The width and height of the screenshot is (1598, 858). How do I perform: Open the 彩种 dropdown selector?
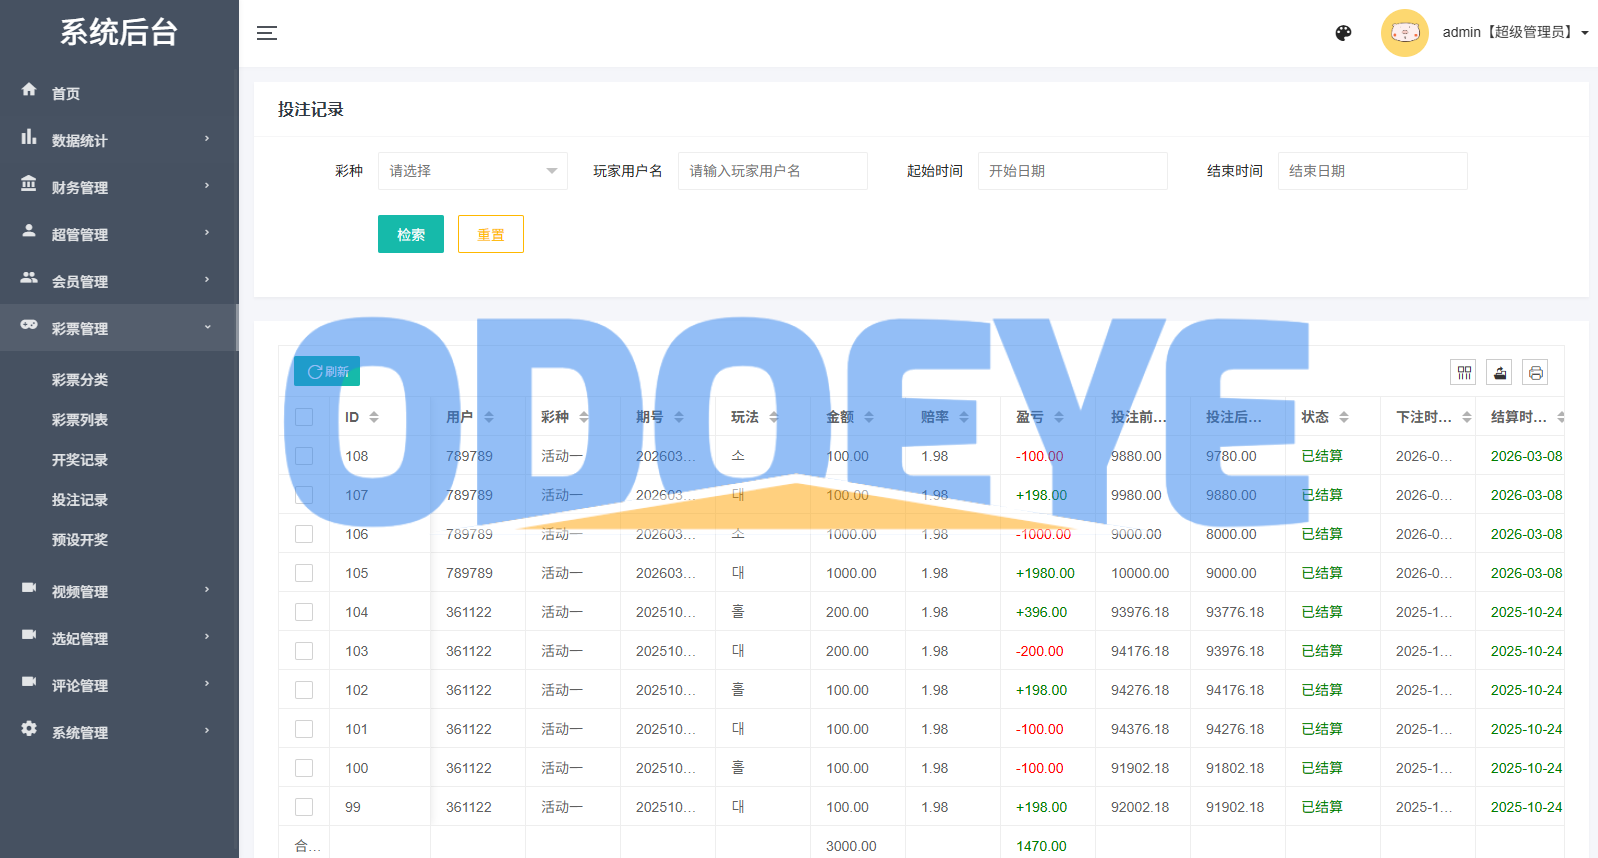pyautogui.click(x=472, y=171)
